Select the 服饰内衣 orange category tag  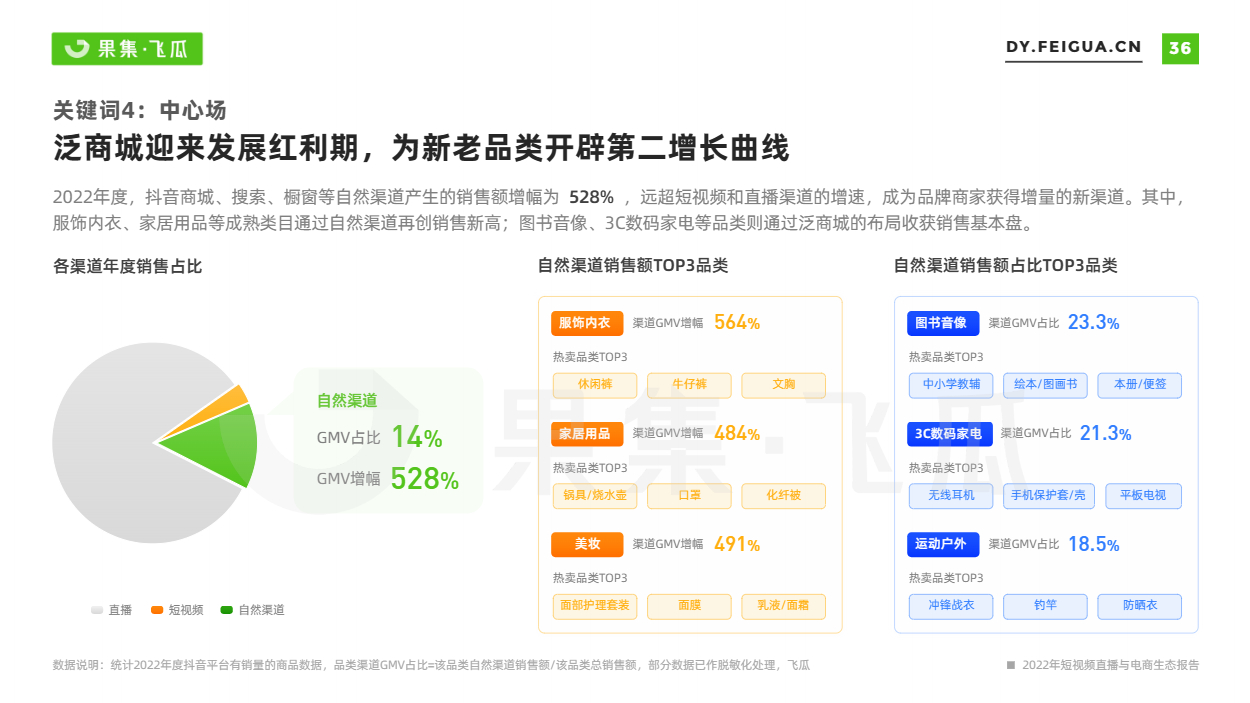point(587,323)
